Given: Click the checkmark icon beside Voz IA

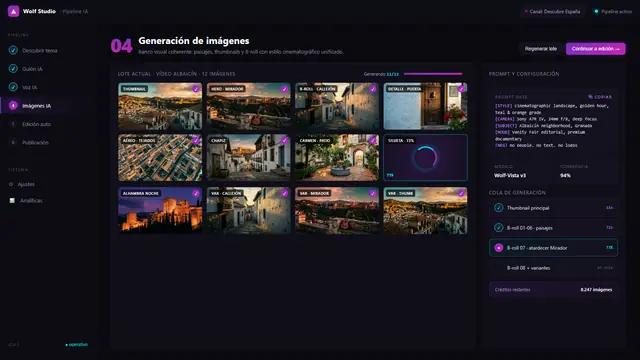Looking at the screenshot, I should 13,87.
